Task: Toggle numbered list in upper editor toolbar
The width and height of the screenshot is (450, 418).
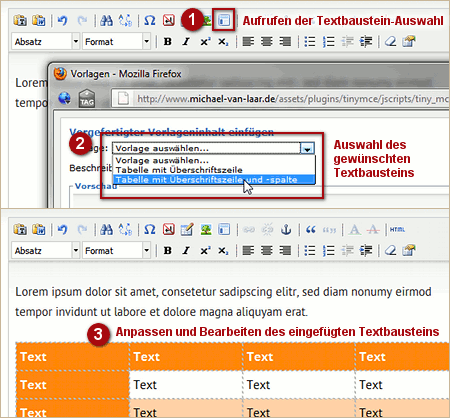Action: click(x=328, y=42)
